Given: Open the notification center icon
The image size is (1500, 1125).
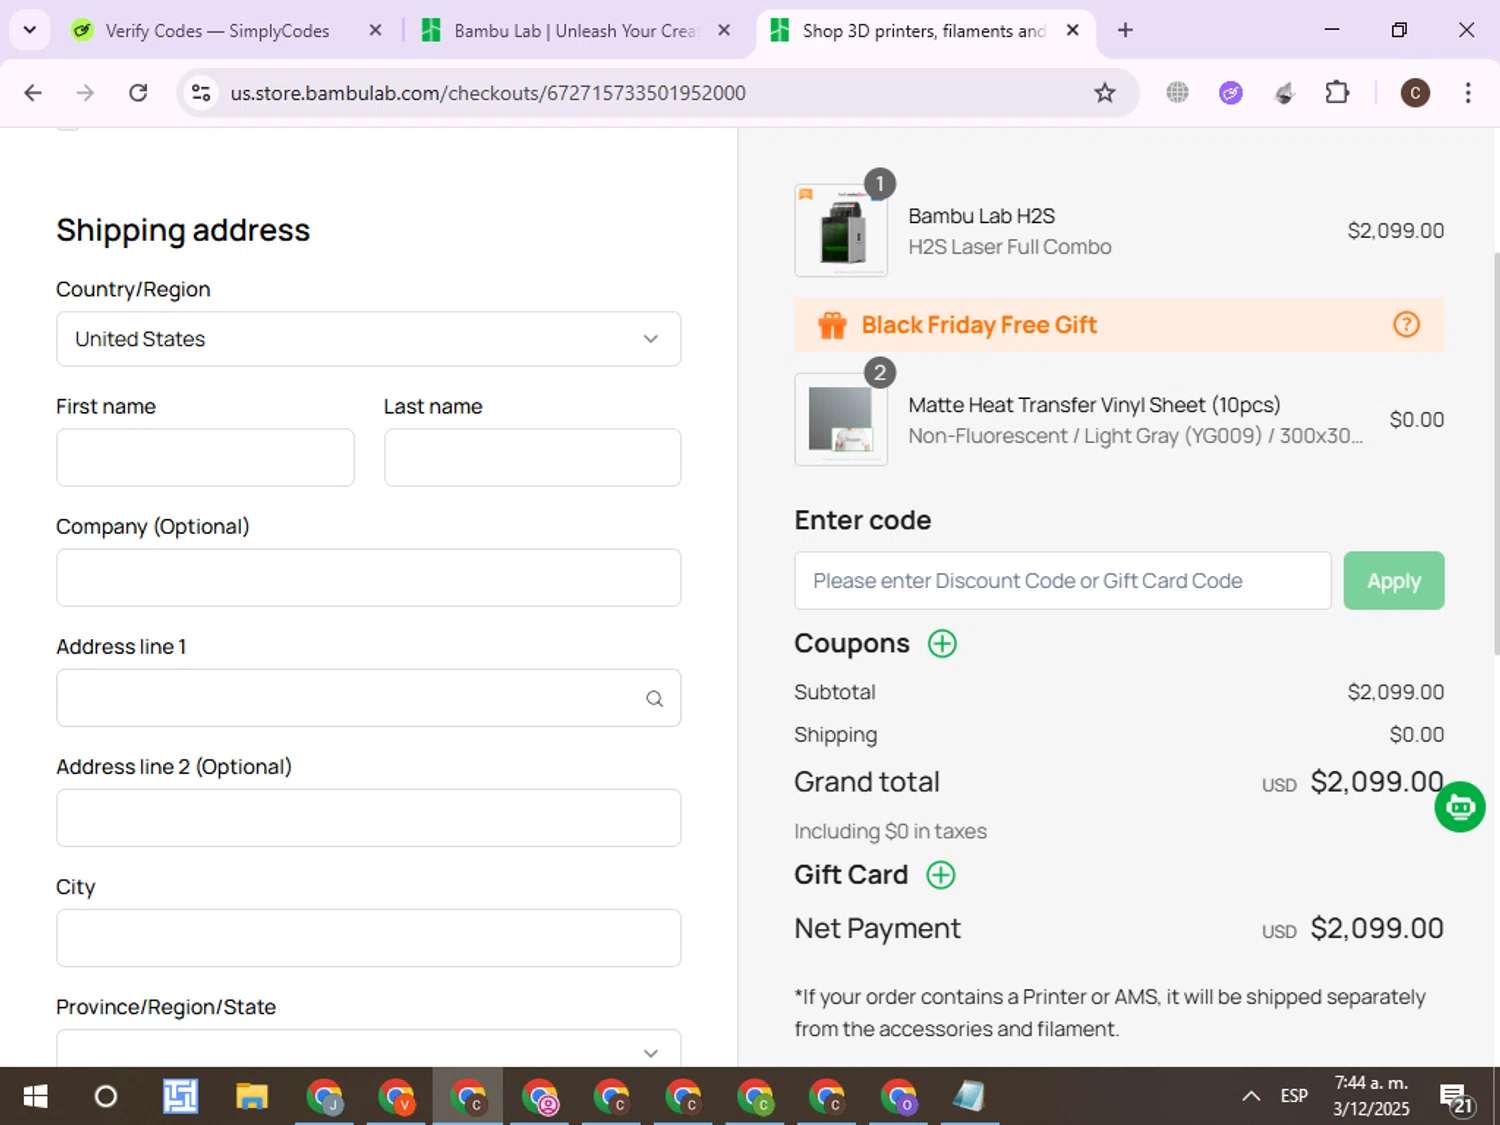Looking at the screenshot, I should click(x=1455, y=1097).
